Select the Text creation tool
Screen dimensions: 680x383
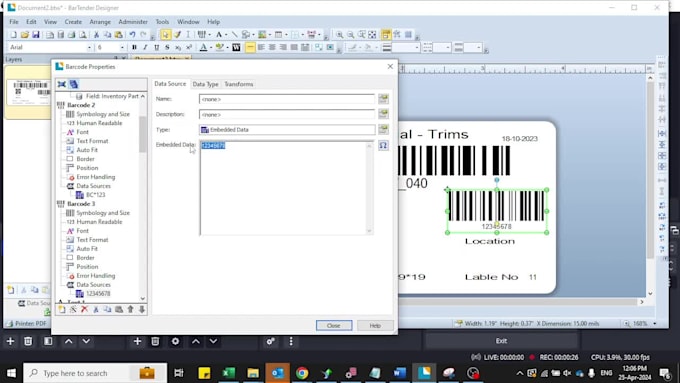[x=219, y=35]
